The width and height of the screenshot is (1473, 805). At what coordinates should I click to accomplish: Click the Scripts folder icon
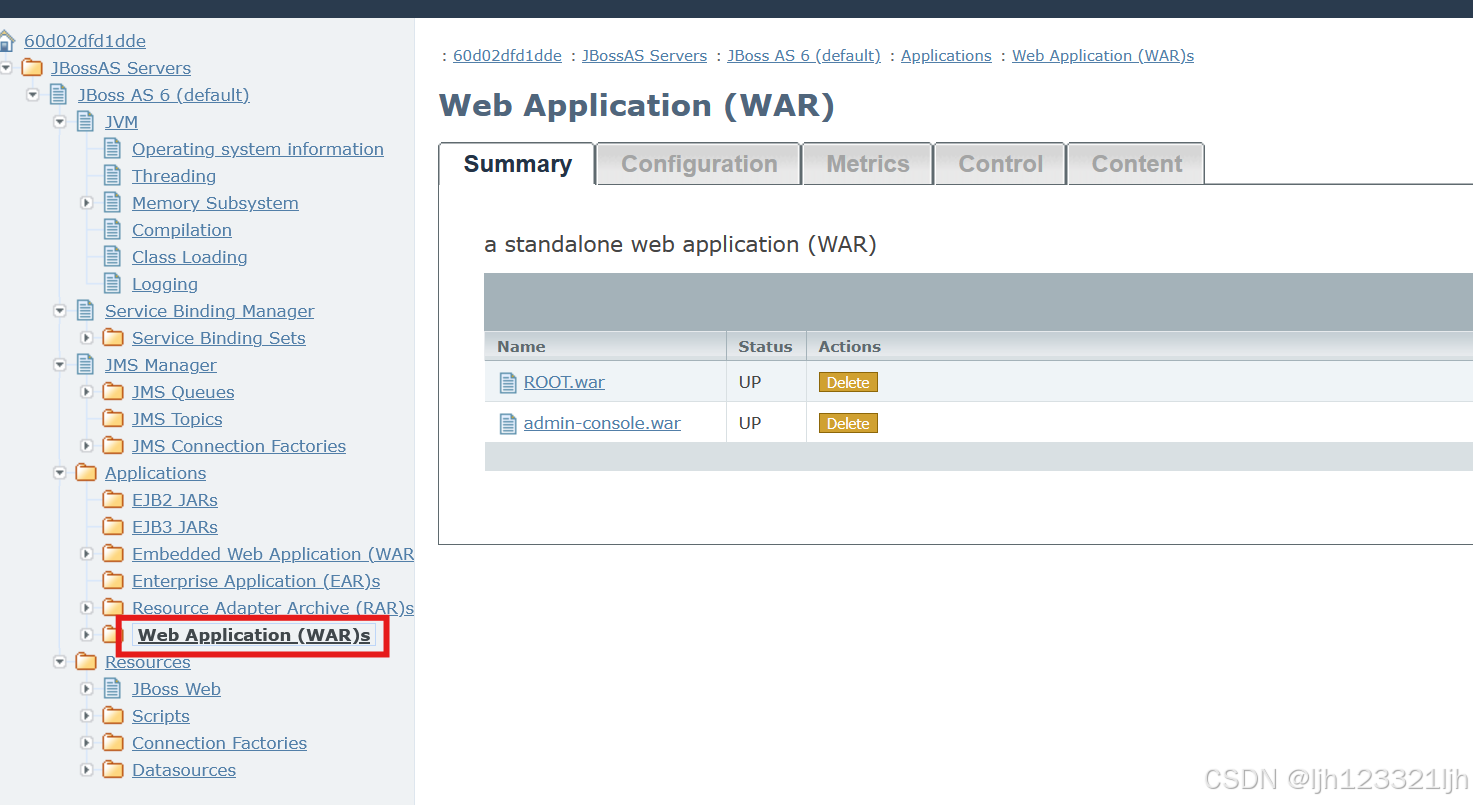(113, 716)
